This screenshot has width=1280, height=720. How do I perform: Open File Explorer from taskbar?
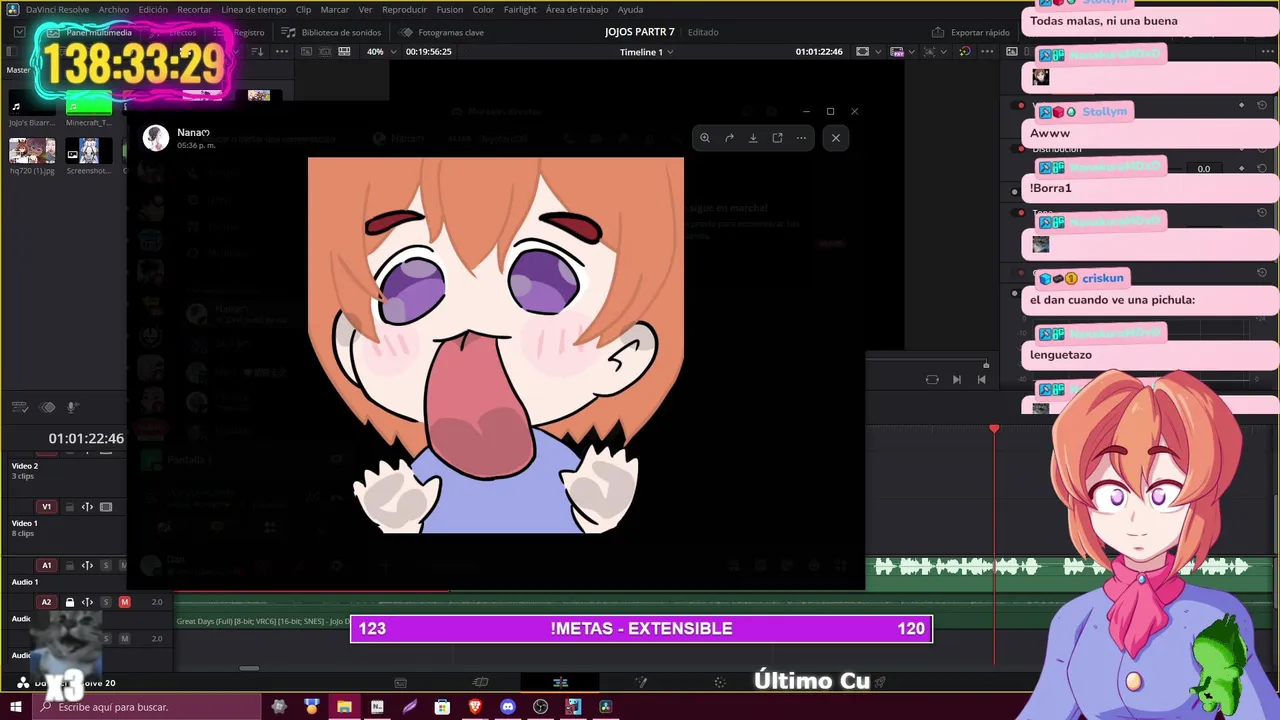coord(344,707)
